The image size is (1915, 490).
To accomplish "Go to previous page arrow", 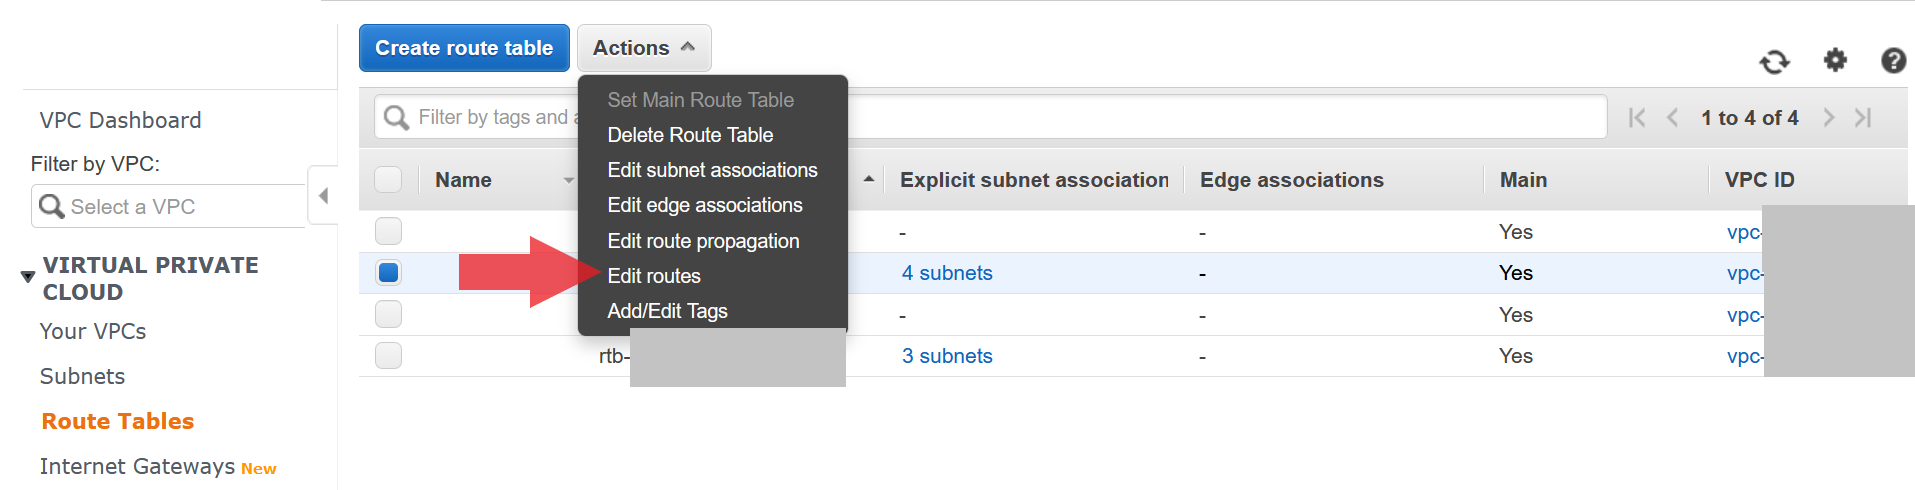I will (x=1673, y=118).
